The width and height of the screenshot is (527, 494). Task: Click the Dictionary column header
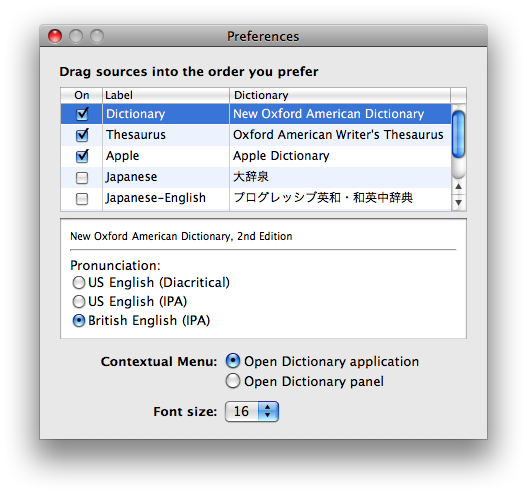[340, 95]
